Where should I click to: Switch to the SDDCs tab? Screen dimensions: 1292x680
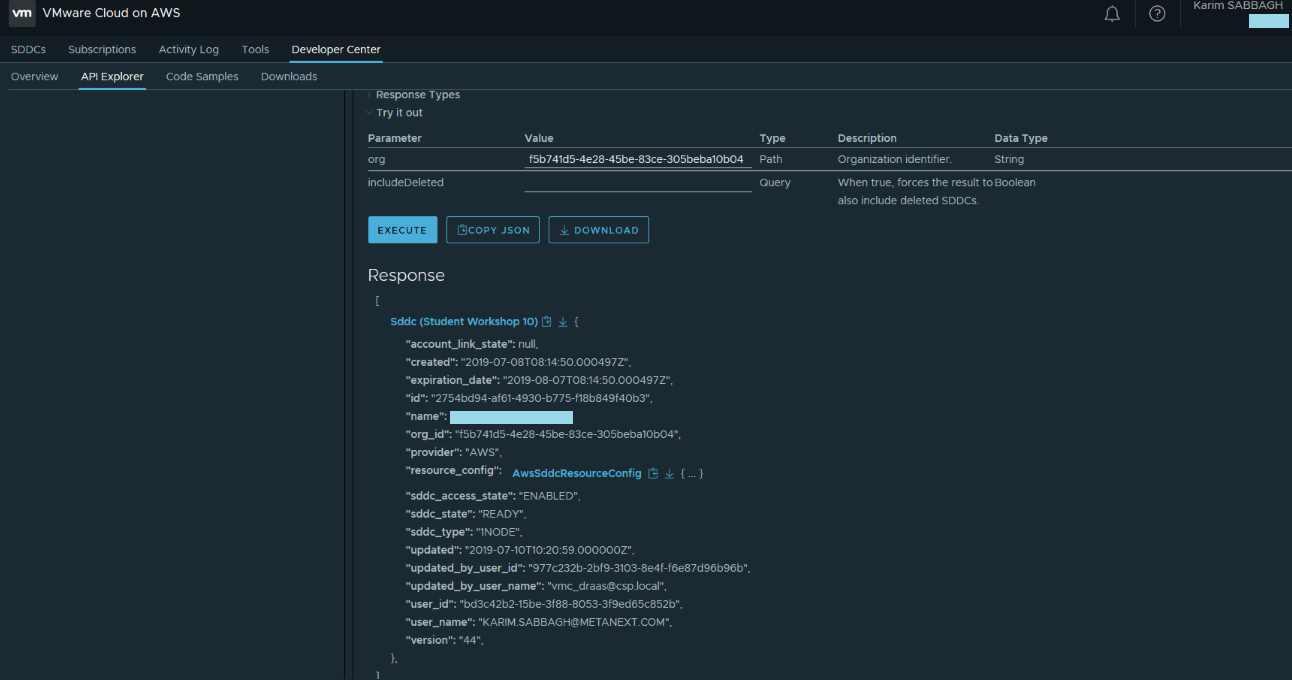tap(28, 49)
